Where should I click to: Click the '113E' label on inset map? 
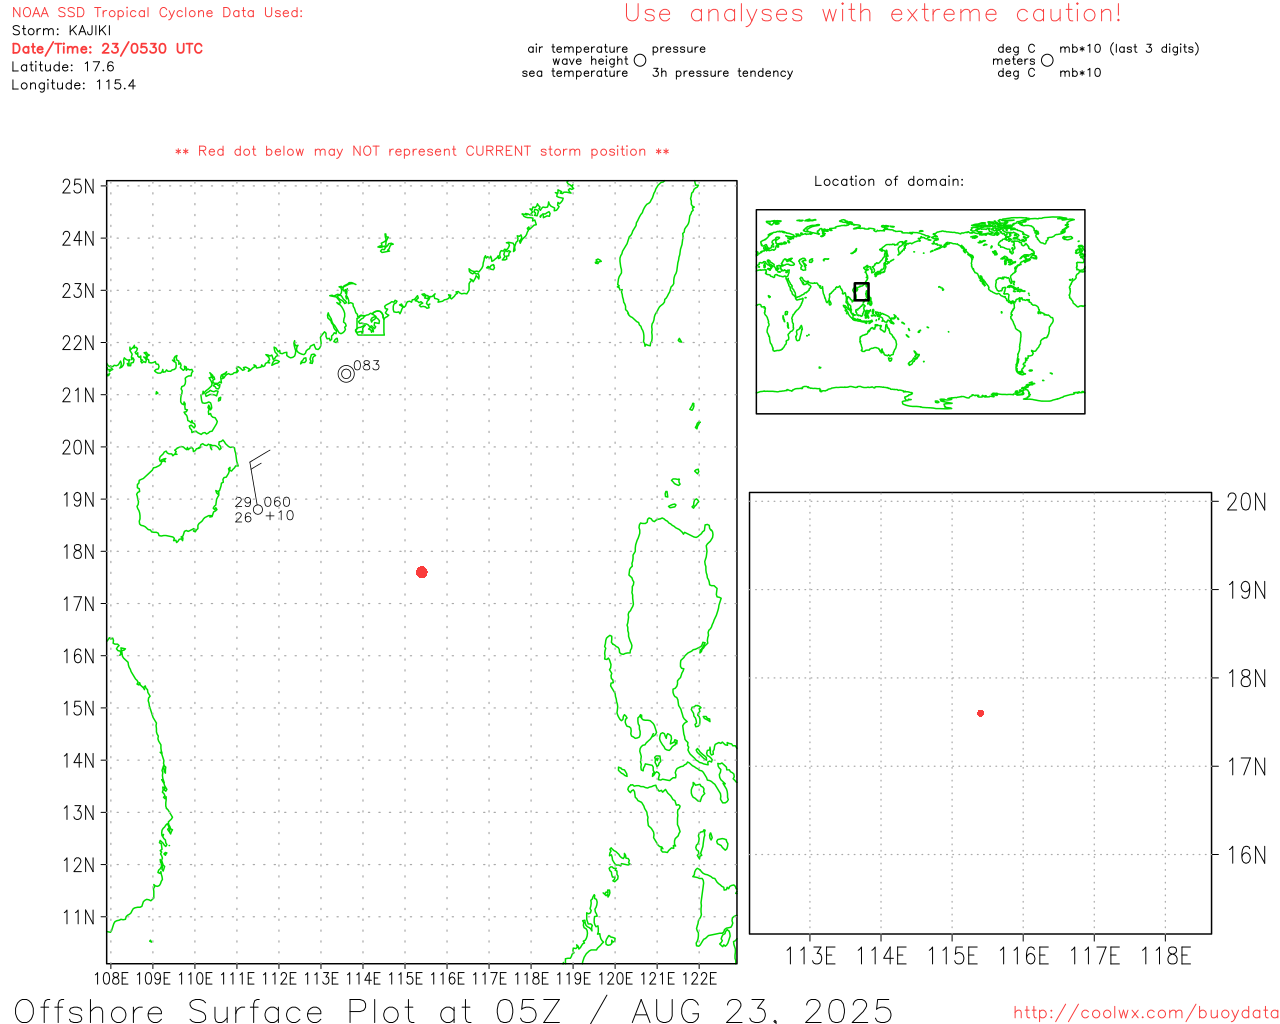(810, 956)
